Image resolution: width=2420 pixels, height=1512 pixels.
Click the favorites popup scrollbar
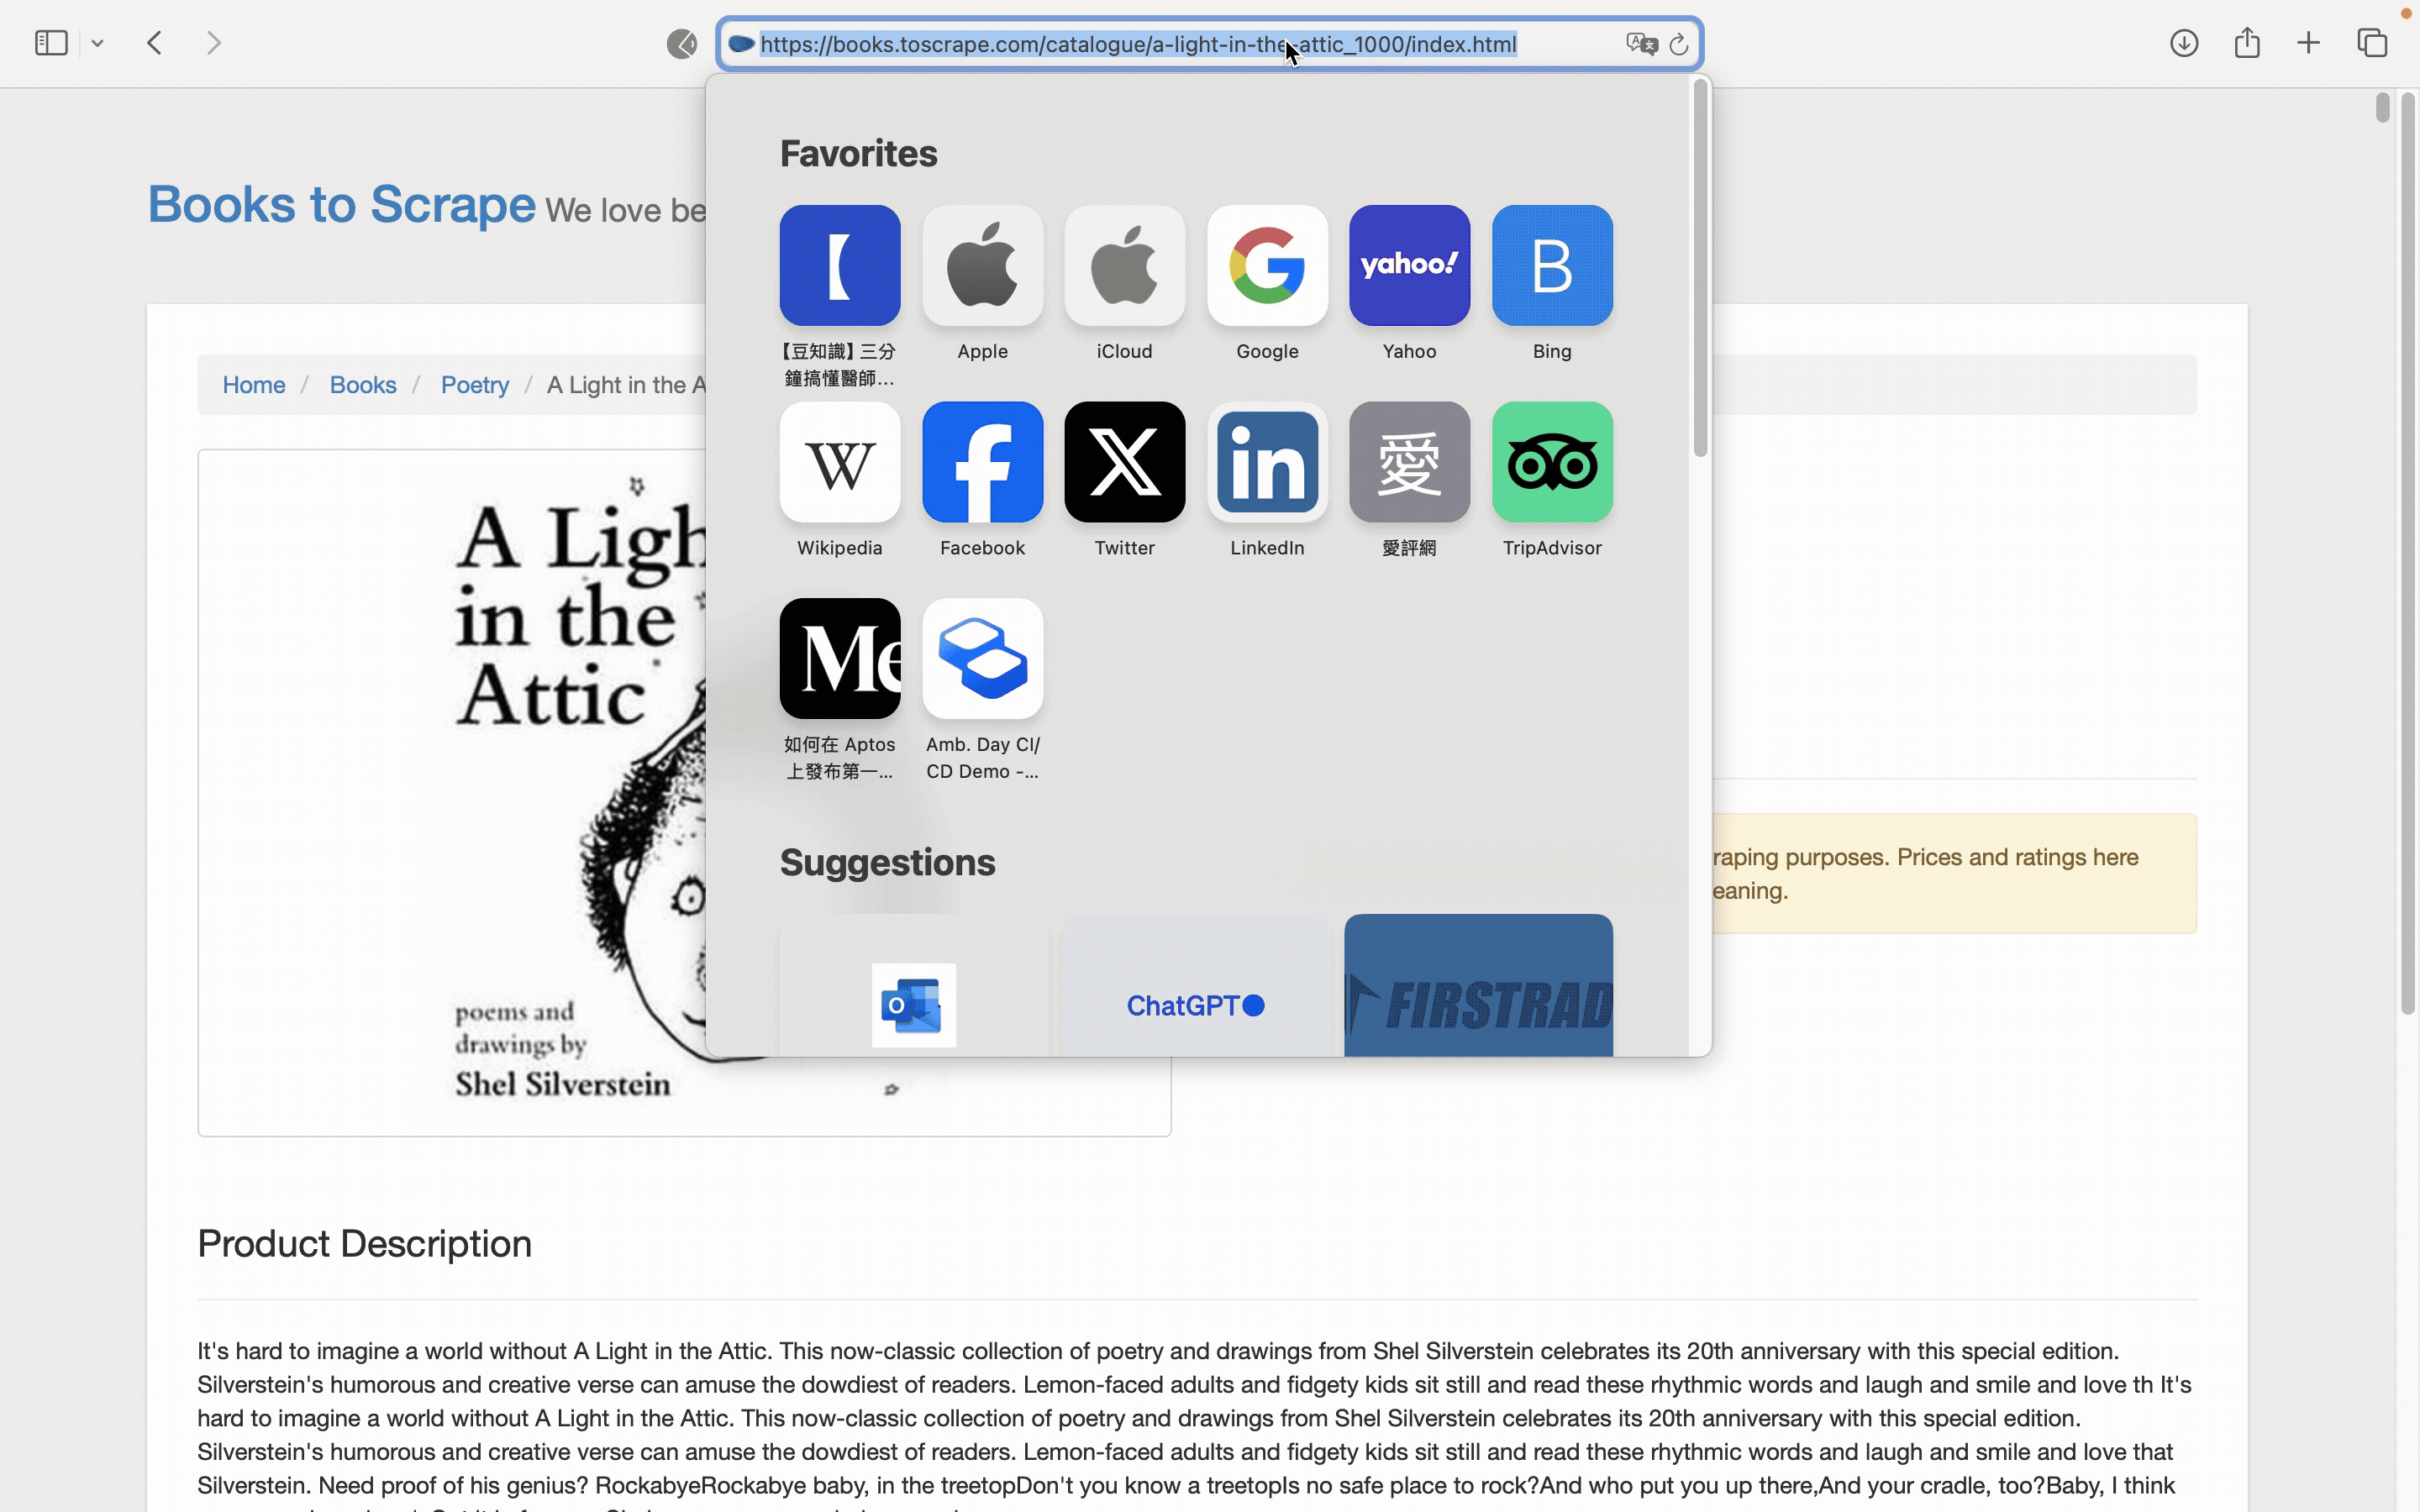pos(1700,268)
